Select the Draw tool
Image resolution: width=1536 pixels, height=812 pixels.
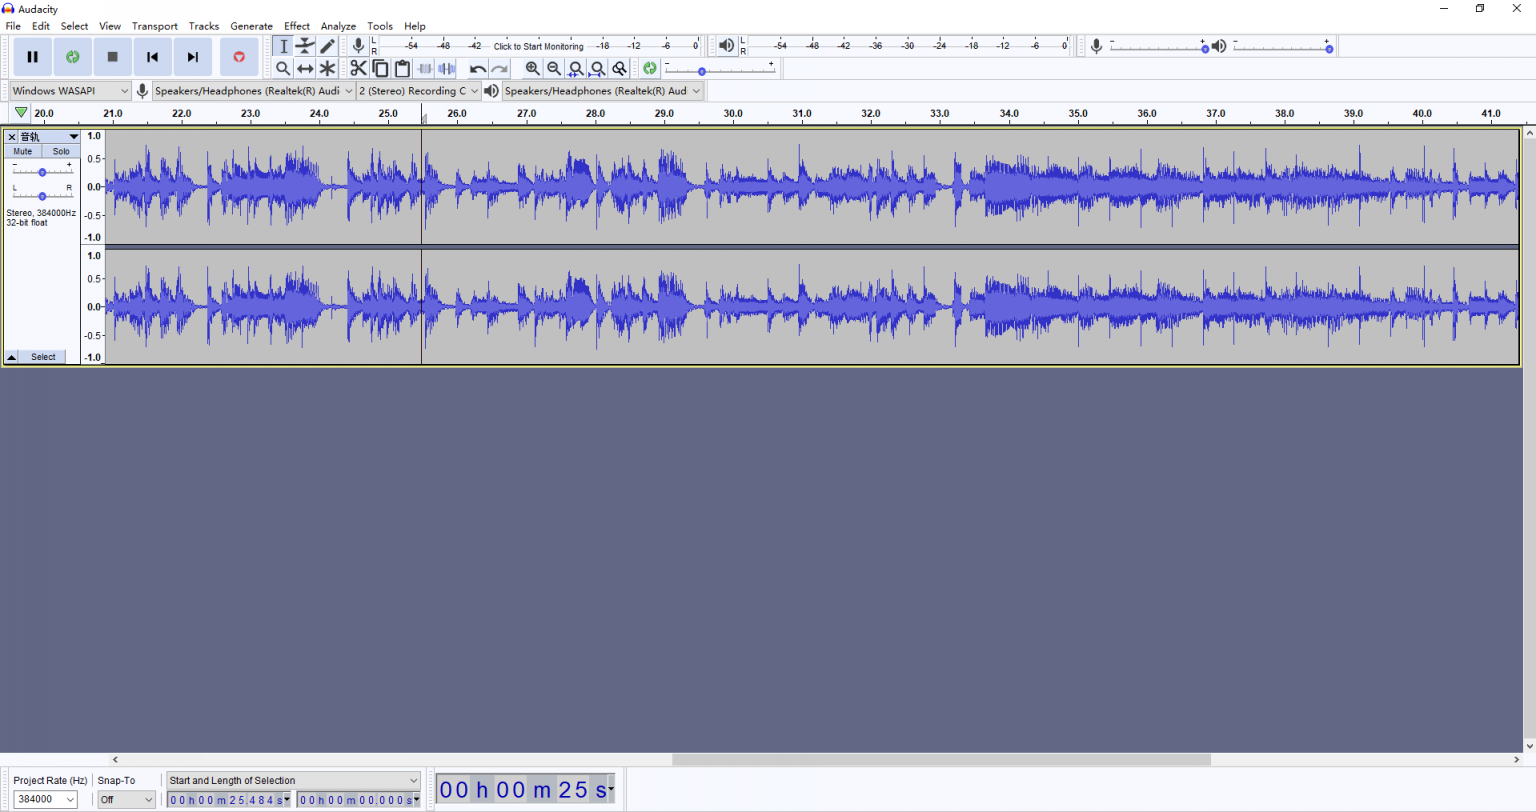327,45
